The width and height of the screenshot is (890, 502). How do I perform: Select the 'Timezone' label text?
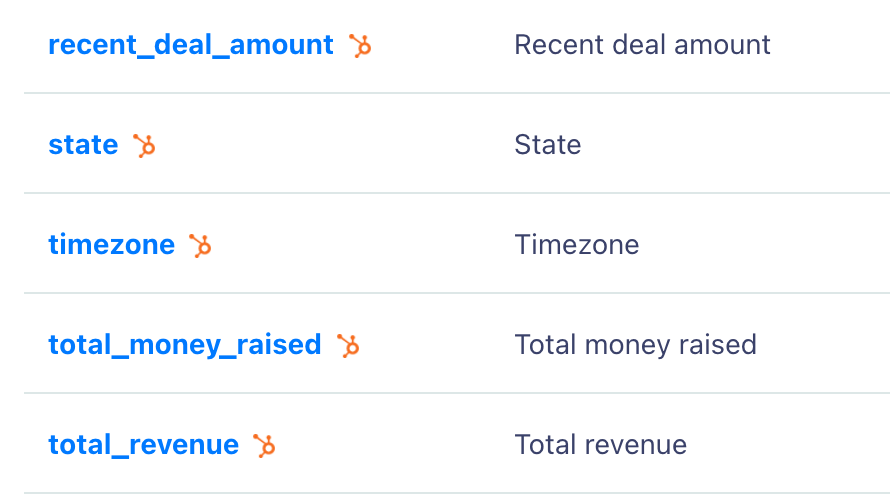coord(577,245)
